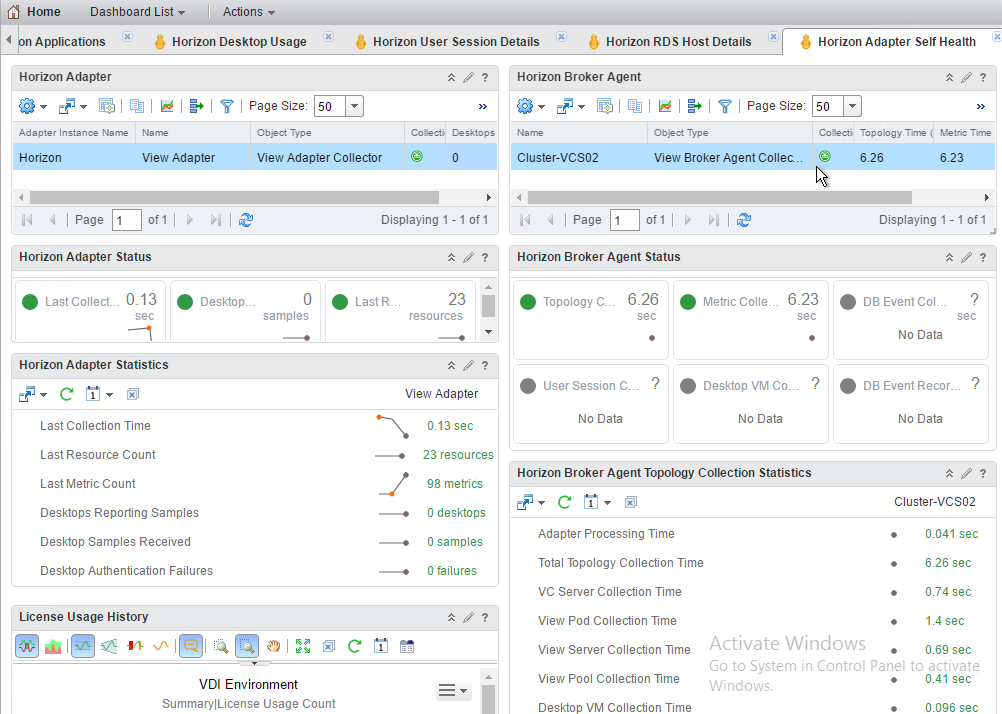
Task: Collapse the Horizon Broker Agent widget
Action: (x=949, y=77)
